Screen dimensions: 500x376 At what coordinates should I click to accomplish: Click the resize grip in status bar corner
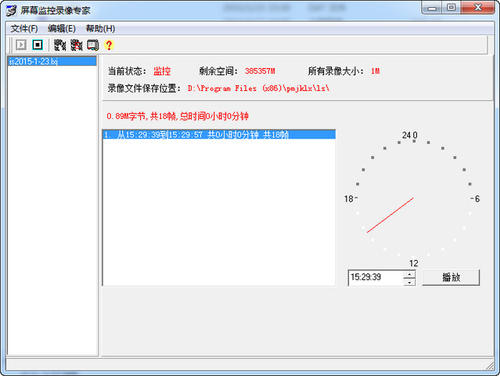(x=490, y=366)
